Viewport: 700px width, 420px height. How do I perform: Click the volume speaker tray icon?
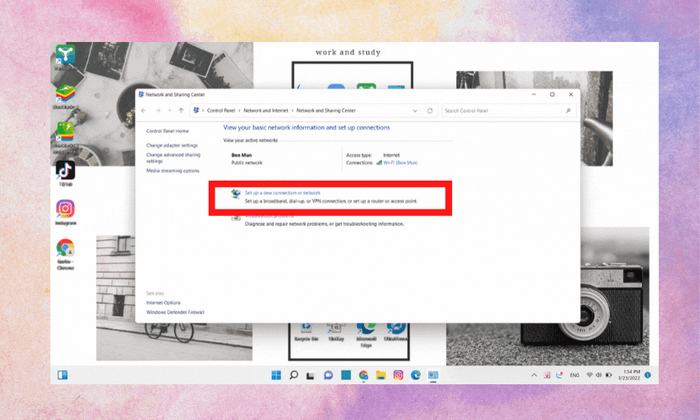[x=599, y=375]
